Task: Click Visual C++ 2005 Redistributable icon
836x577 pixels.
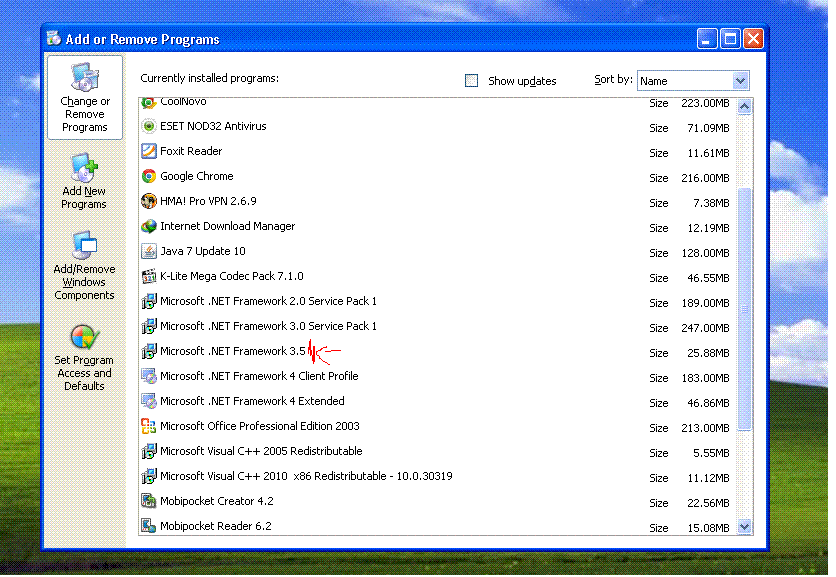Action: pos(149,451)
